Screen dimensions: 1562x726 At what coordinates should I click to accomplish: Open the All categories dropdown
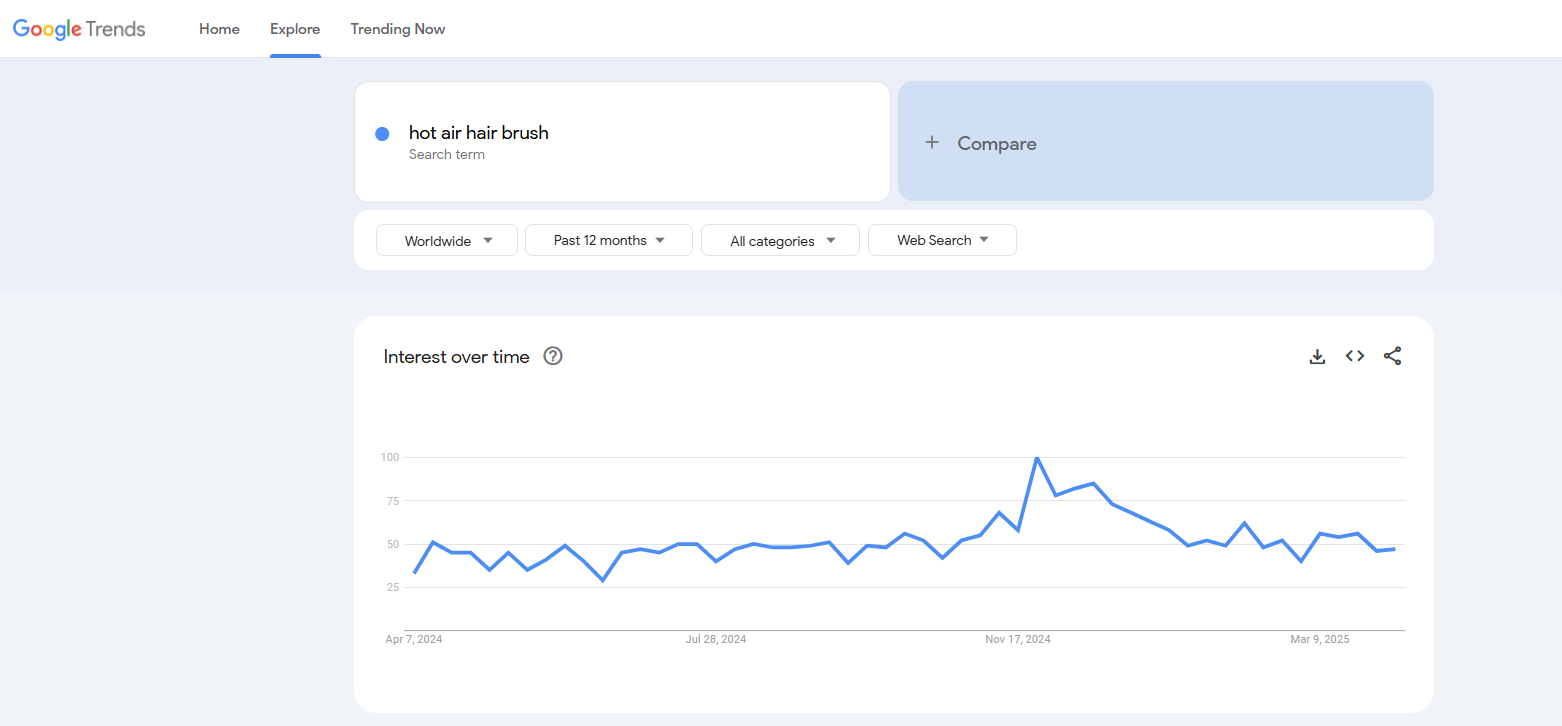pos(780,241)
